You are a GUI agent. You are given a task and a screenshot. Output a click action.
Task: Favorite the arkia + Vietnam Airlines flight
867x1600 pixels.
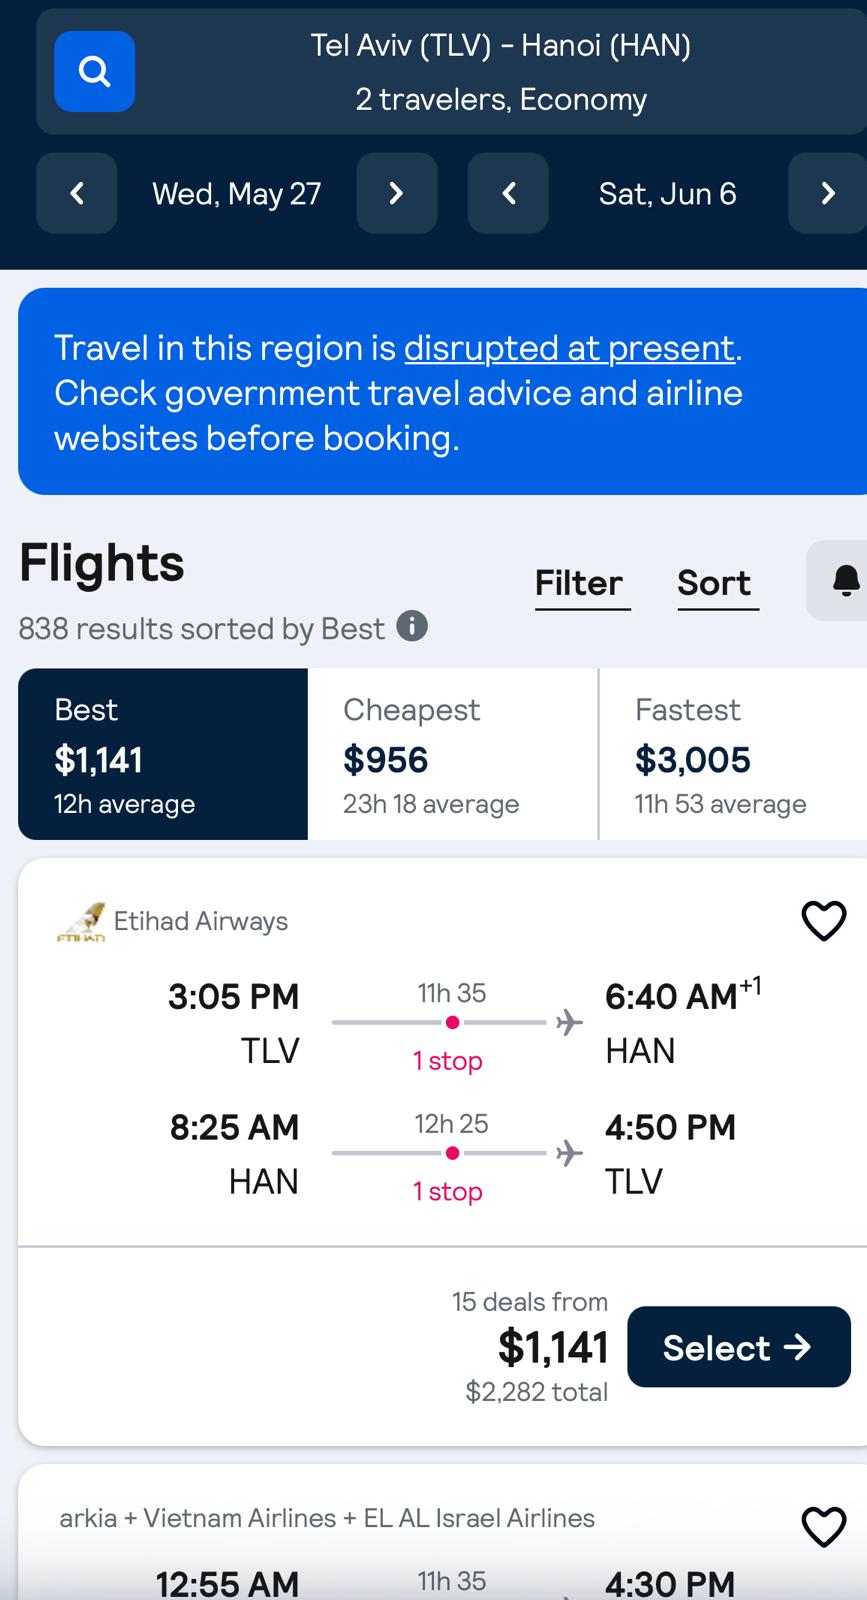click(824, 1527)
